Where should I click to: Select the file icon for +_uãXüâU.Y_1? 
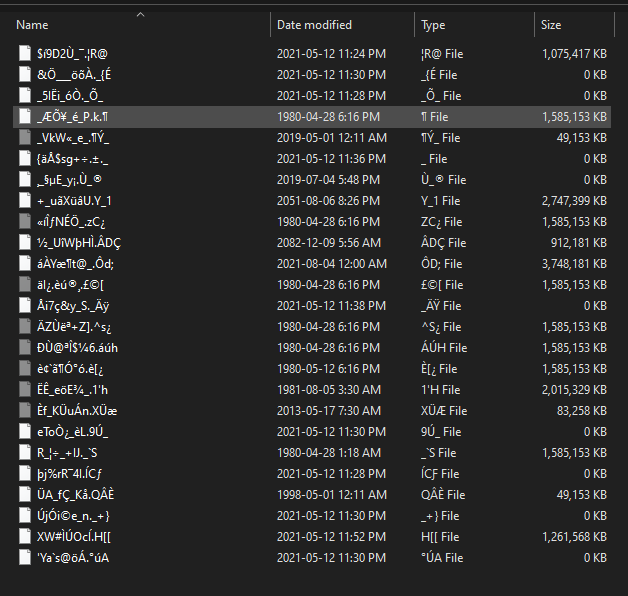25,200
